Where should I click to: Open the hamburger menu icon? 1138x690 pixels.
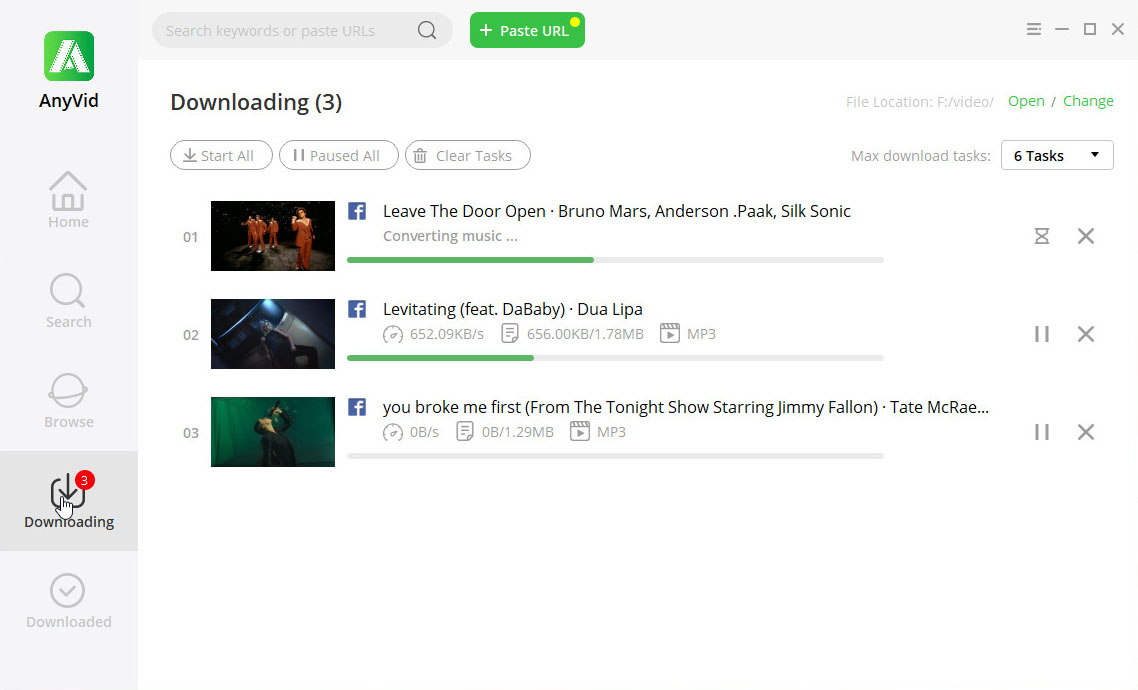coord(1033,29)
